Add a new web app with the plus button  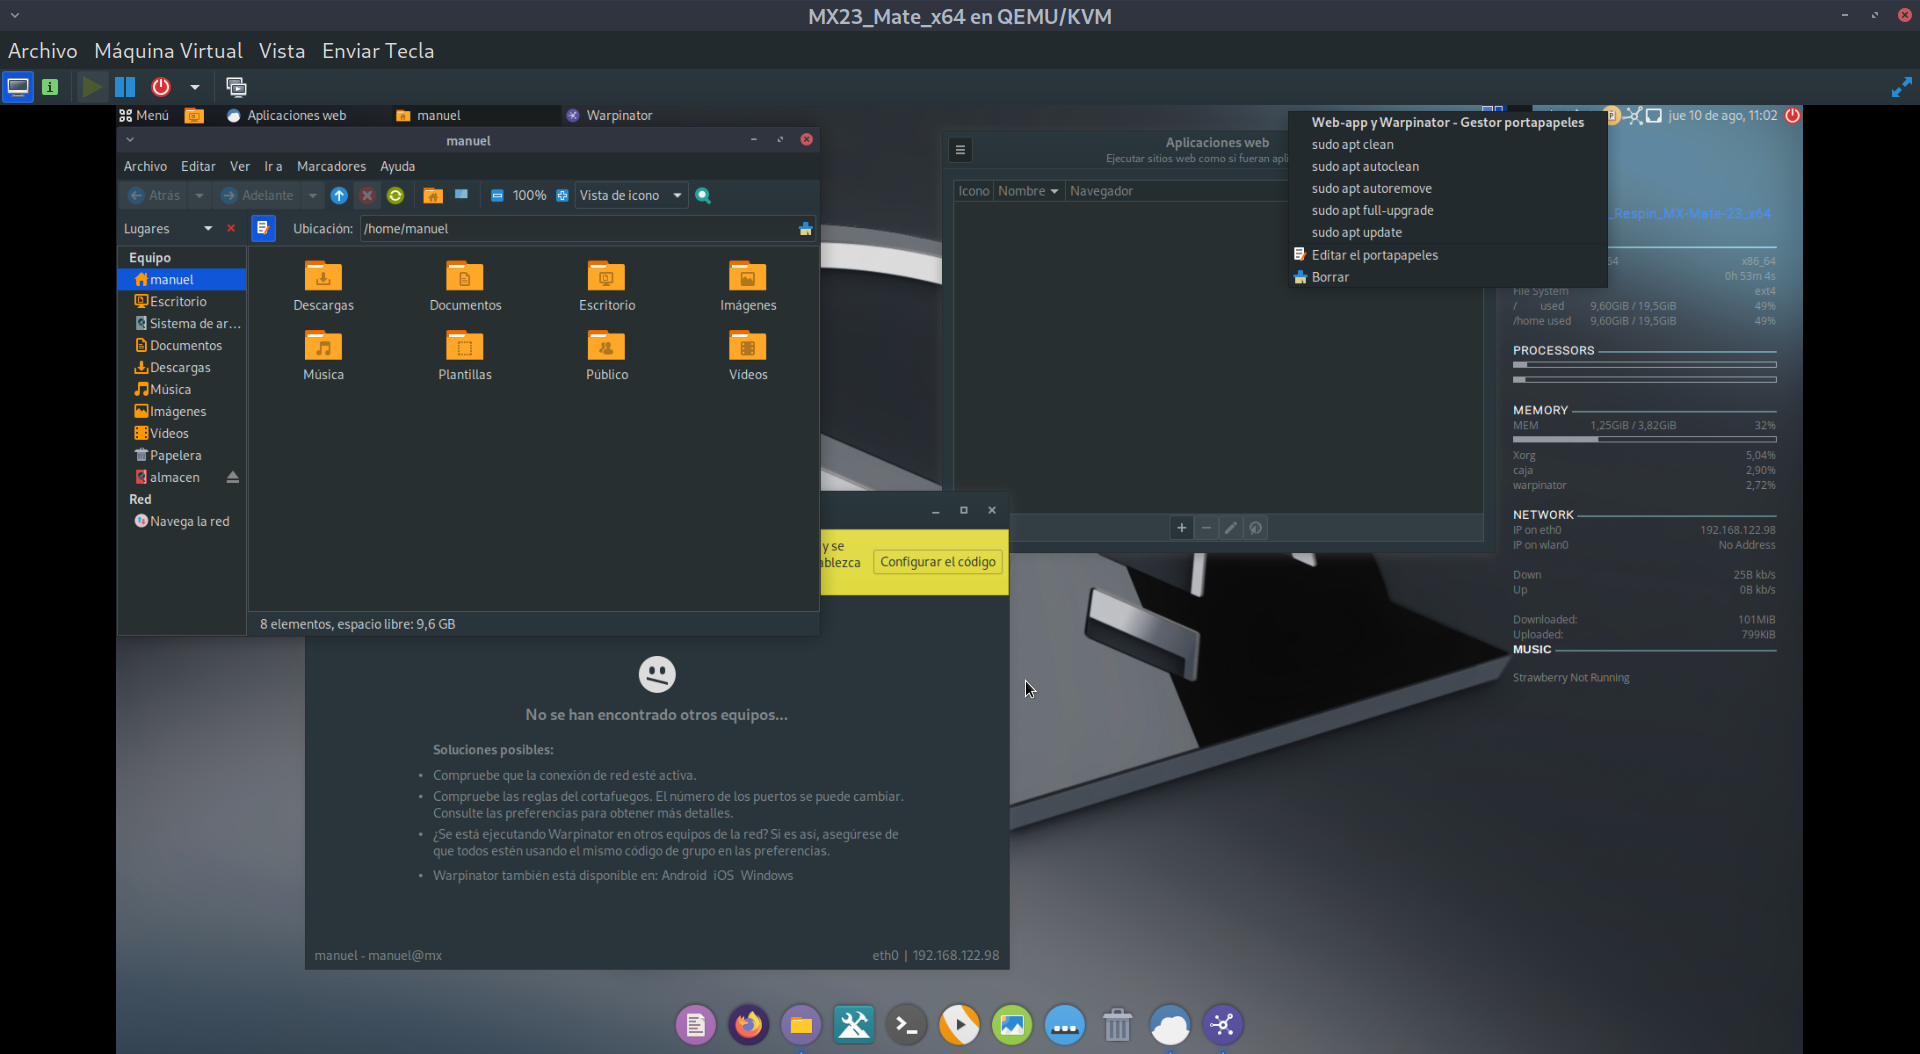1182,528
